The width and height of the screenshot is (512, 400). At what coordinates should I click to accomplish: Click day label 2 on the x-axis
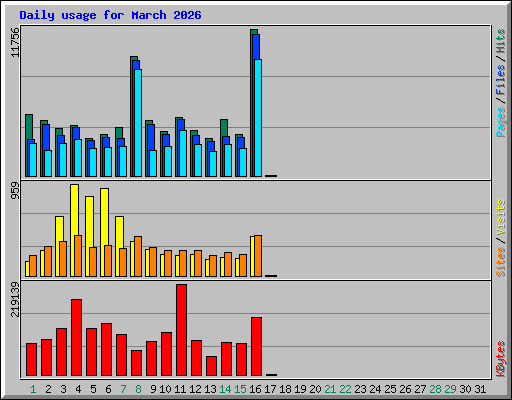(x=48, y=389)
